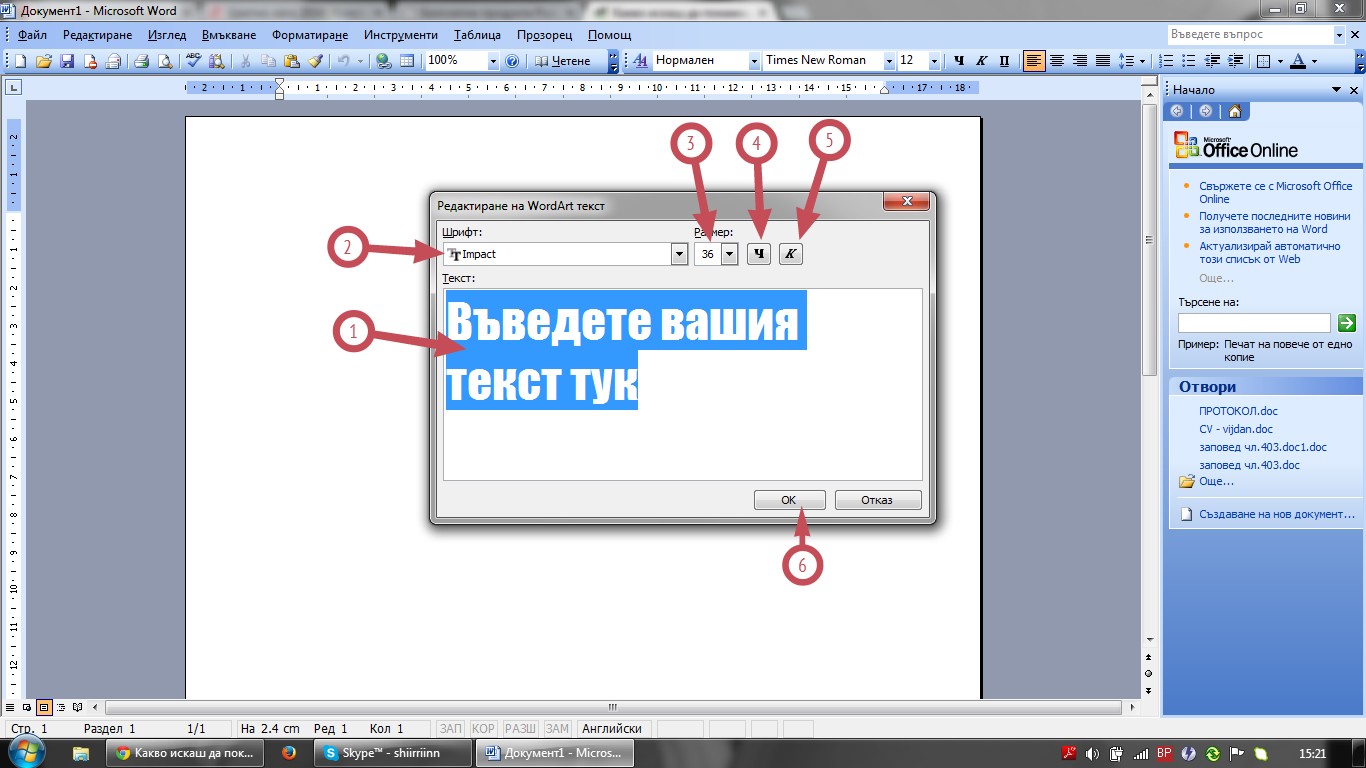Toggle the Align Right button
The width and height of the screenshot is (1366, 768).
coord(1080,61)
